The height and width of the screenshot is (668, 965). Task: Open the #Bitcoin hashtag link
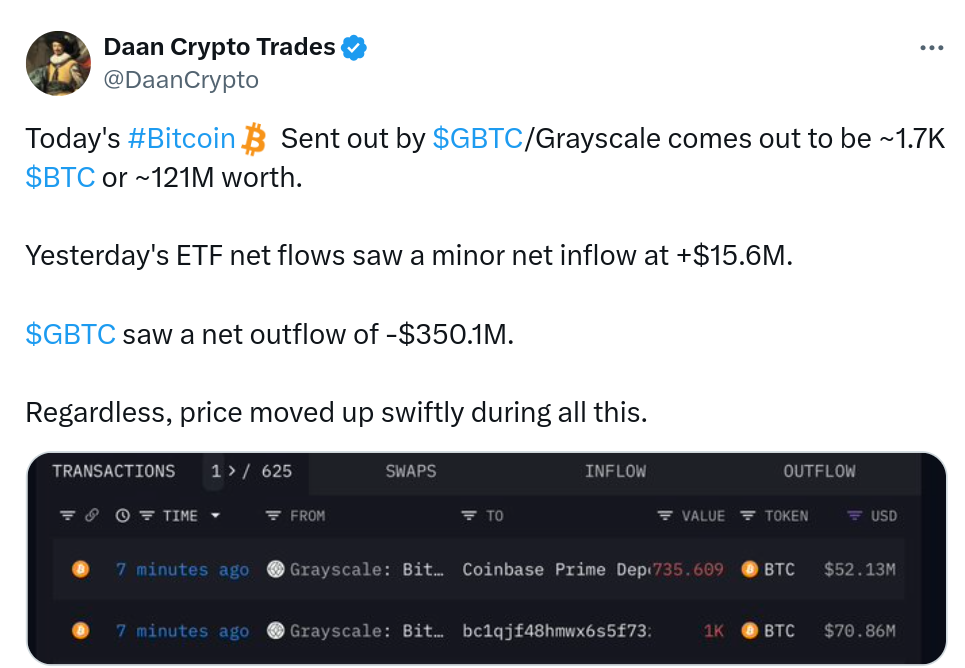(x=182, y=139)
